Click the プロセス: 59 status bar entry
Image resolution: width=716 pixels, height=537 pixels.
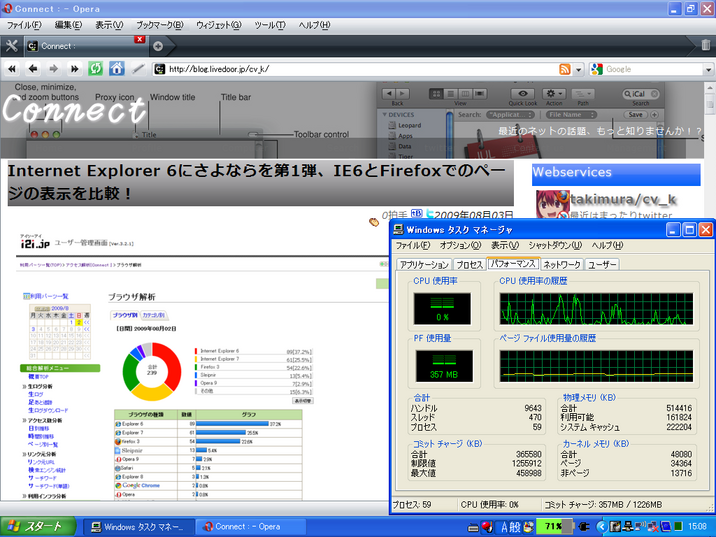412,505
